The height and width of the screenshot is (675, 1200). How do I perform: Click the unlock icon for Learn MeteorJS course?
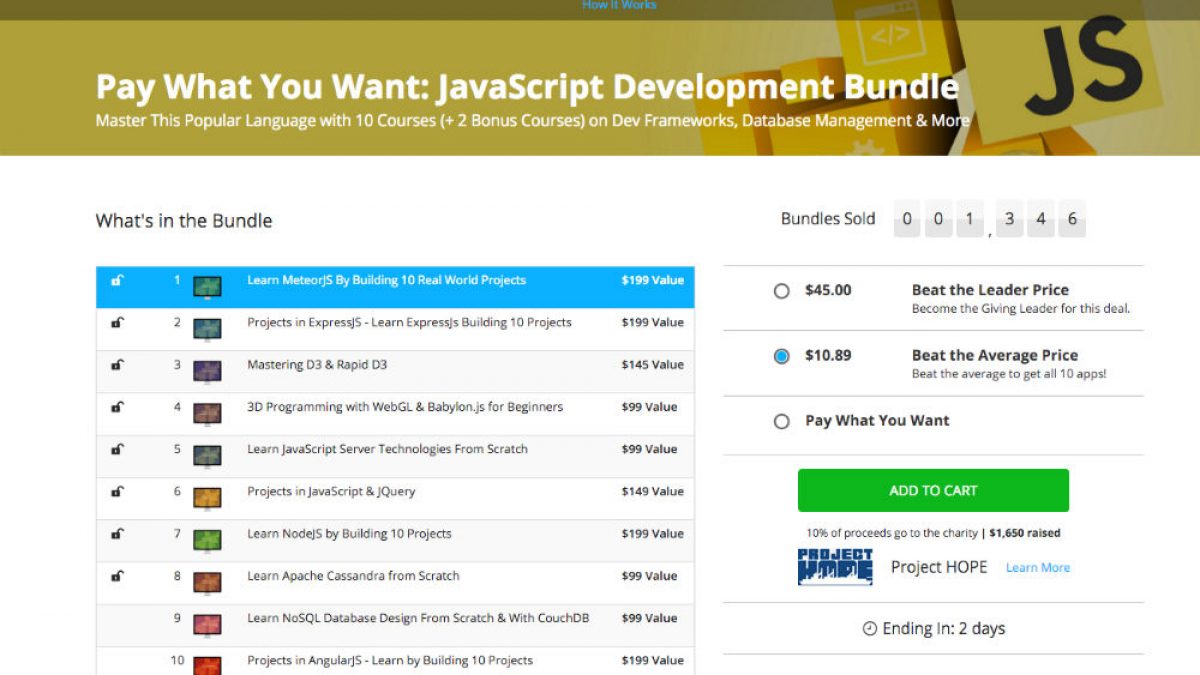117,281
